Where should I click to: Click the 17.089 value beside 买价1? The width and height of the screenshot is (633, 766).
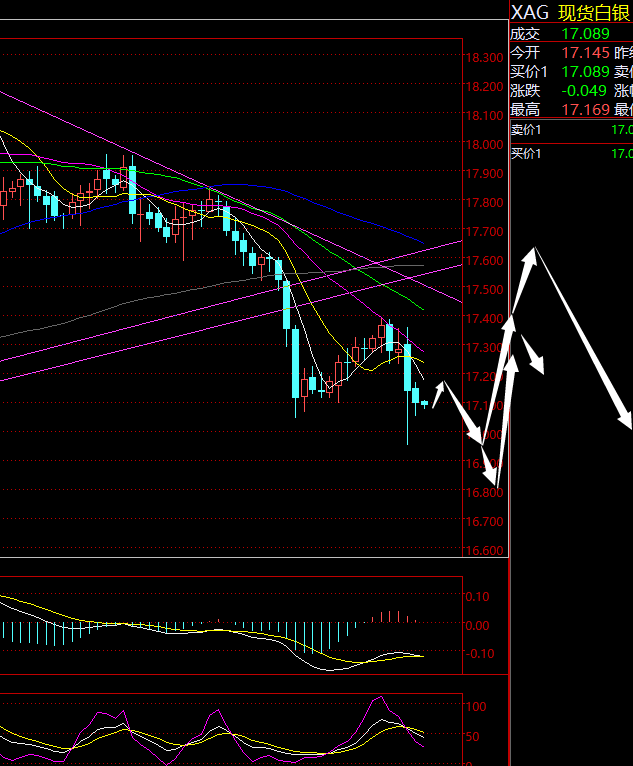tap(586, 72)
